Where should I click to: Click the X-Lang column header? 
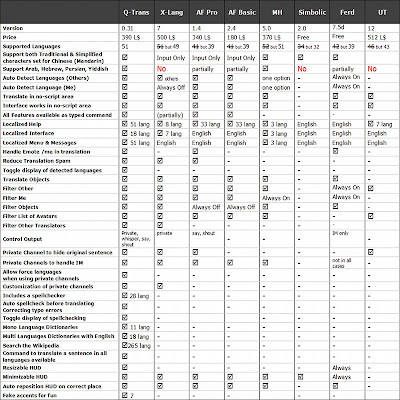click(x=172, y=13)
